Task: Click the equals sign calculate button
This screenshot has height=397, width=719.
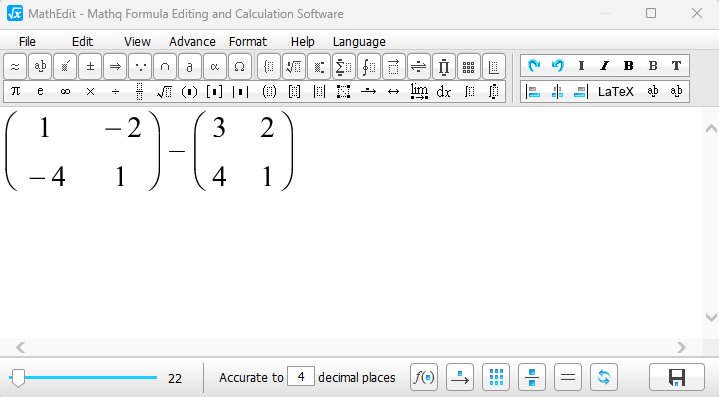Action: [568, 377]
